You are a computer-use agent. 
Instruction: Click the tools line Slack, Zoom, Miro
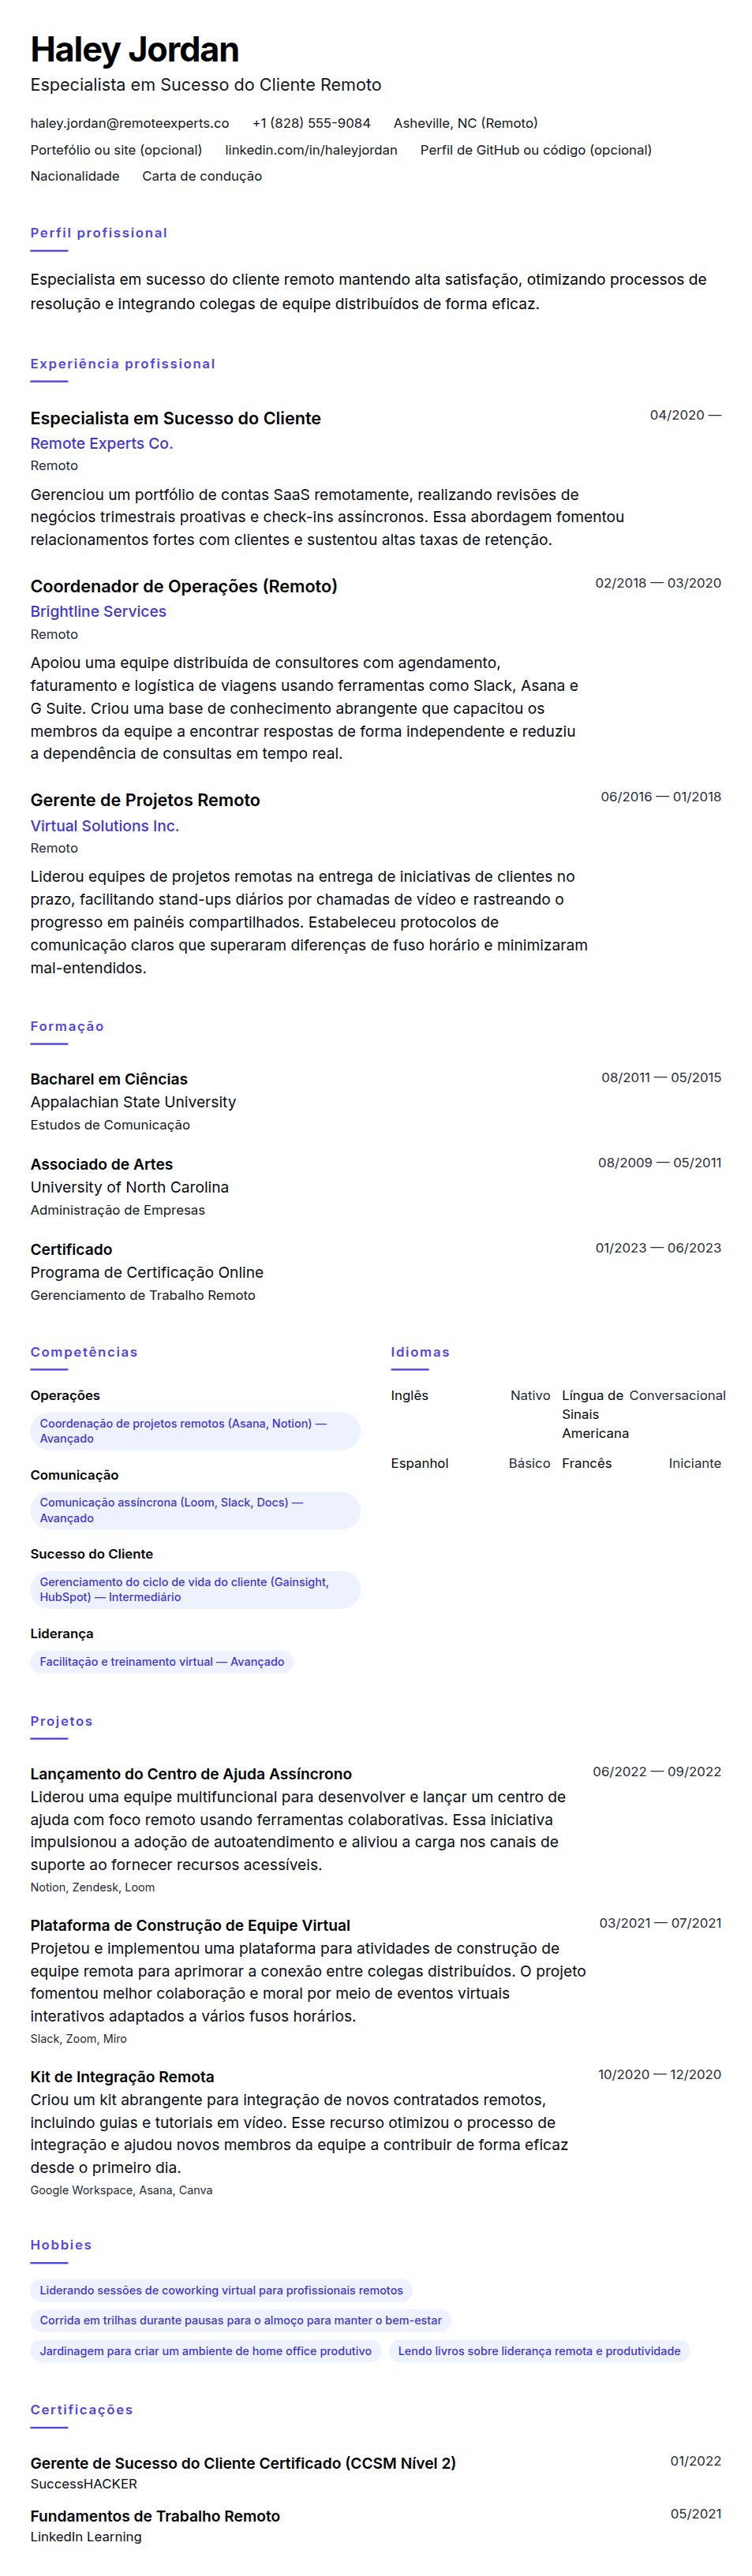click(78, 2039)
